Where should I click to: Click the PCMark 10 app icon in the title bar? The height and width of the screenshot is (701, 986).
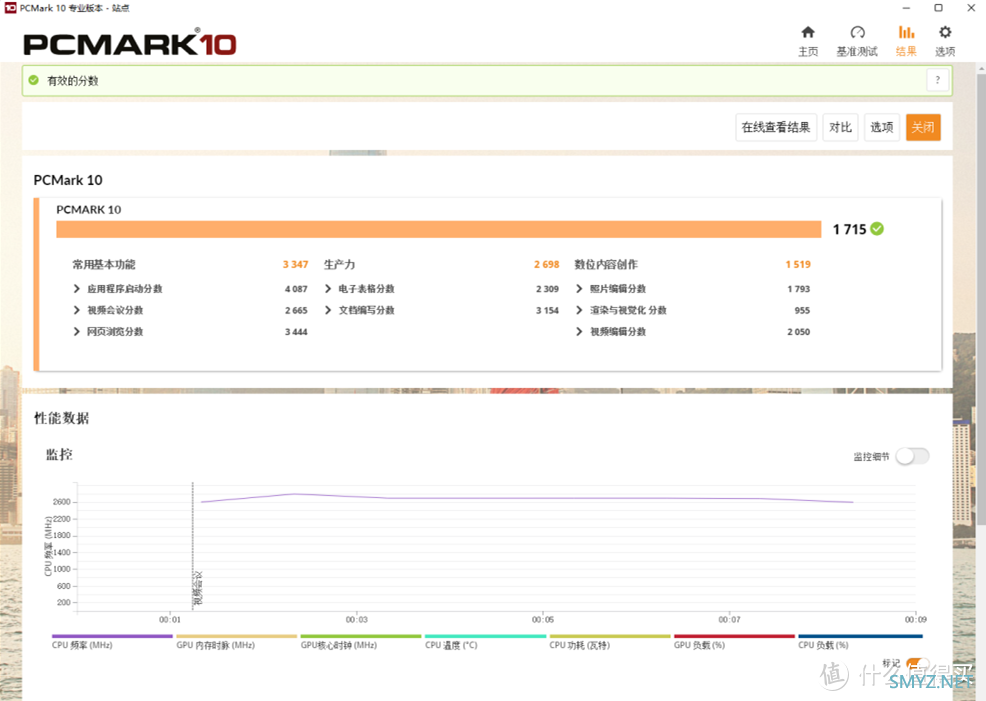(10, 8)
